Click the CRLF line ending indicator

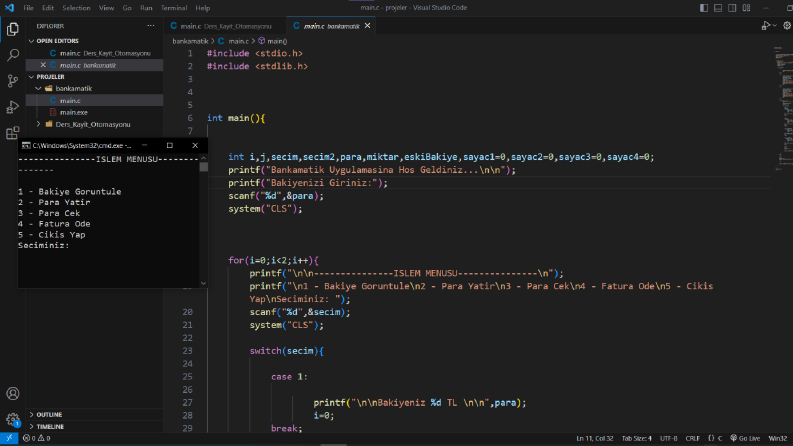[x=692, y=438]
